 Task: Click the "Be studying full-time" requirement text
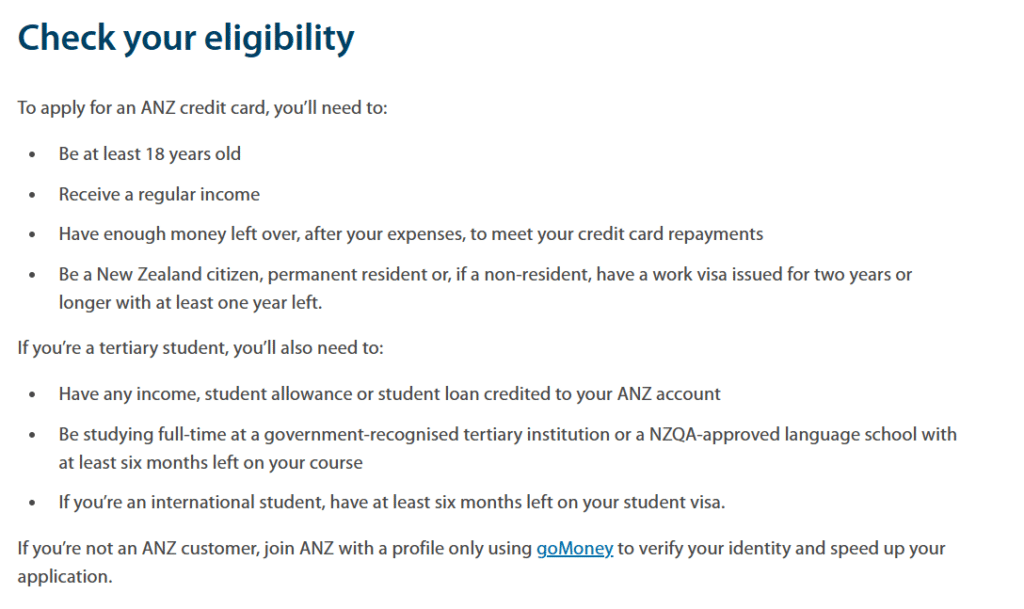(507, 434)
